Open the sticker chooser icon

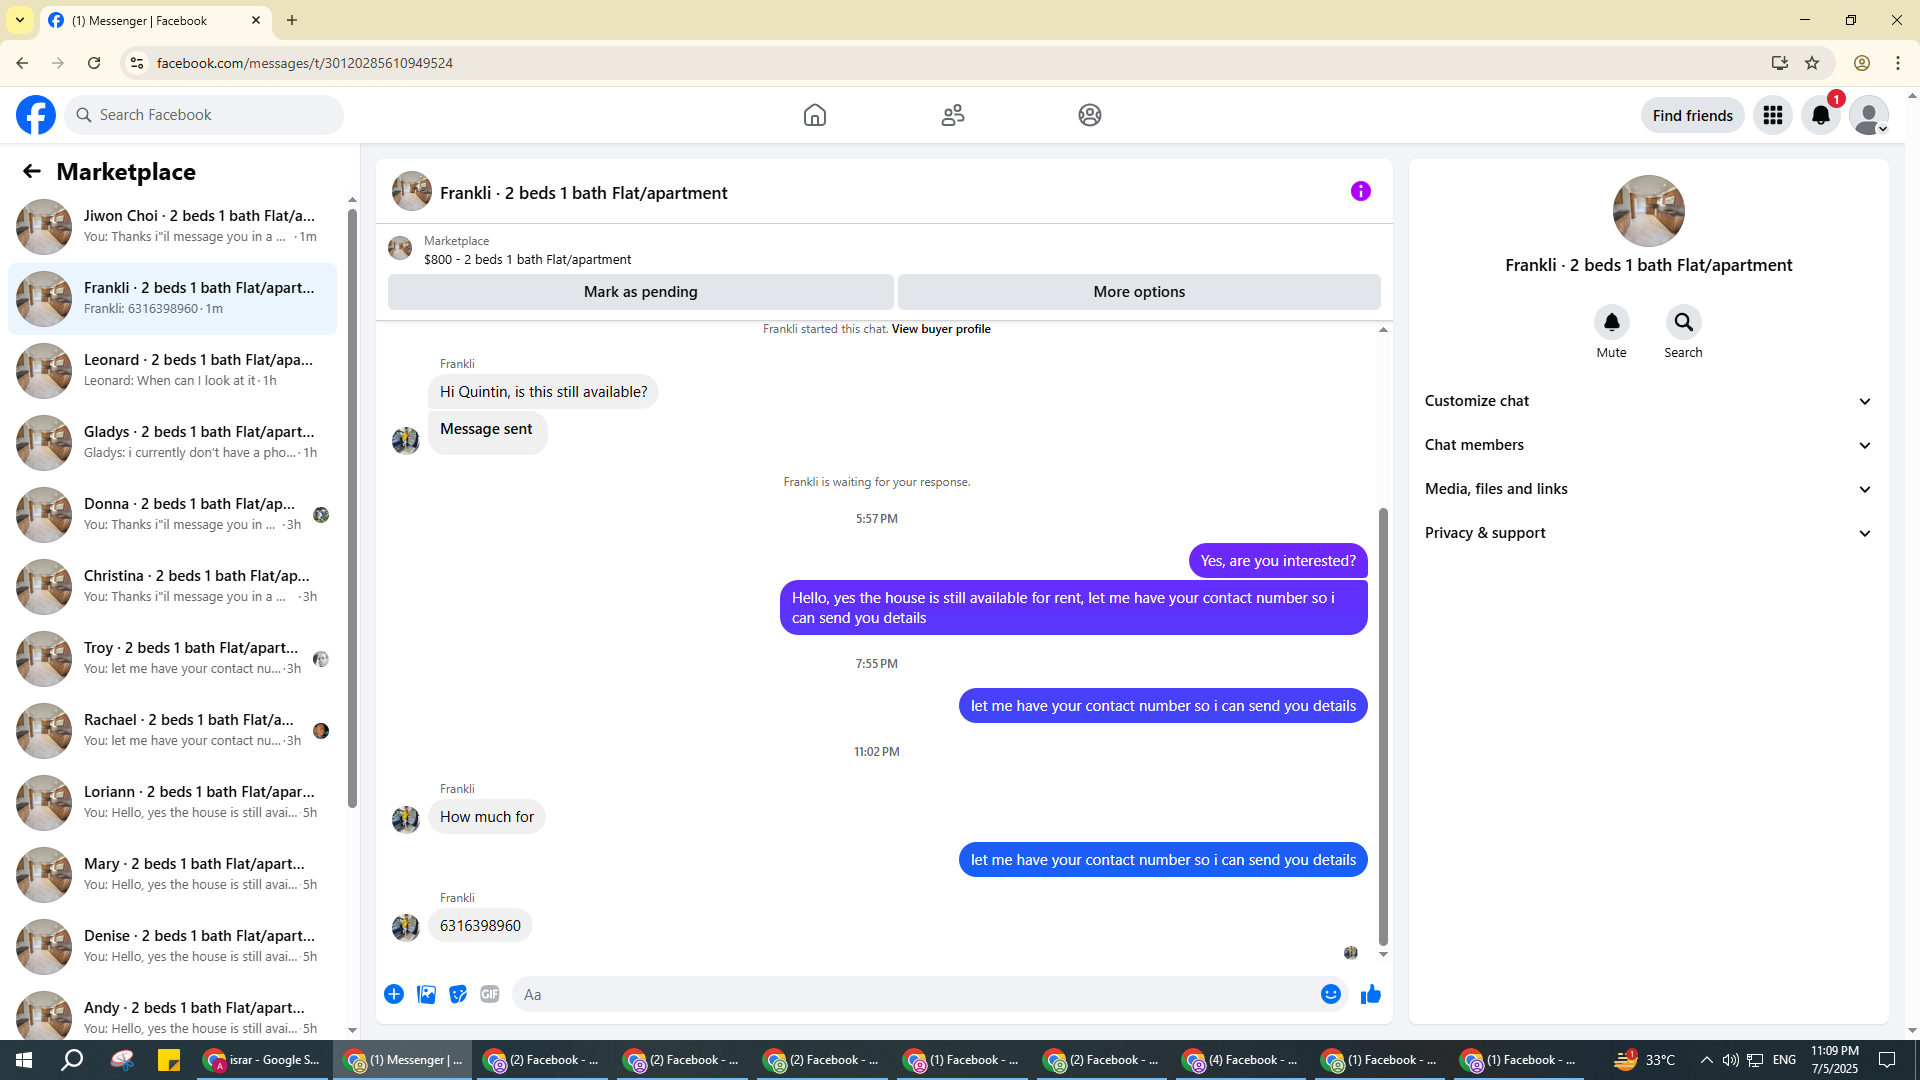tap(458, 994)
